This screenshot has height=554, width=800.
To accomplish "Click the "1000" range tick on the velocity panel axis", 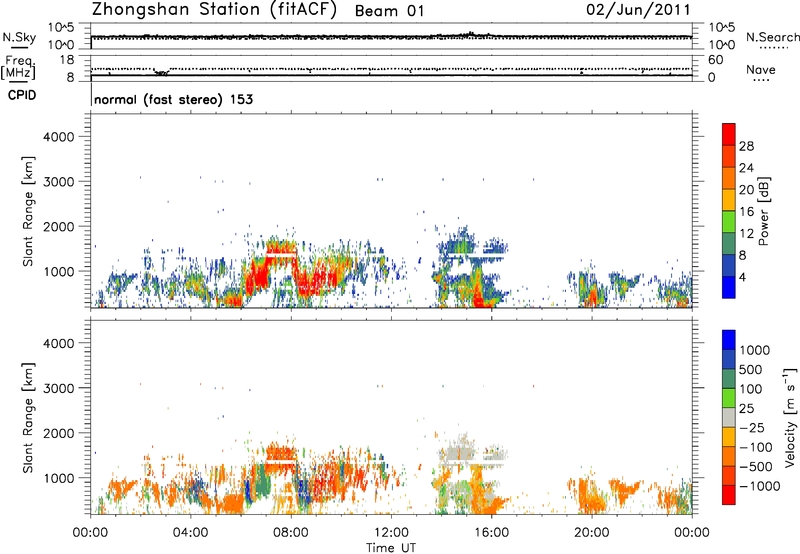I will (x=59, y=478).
